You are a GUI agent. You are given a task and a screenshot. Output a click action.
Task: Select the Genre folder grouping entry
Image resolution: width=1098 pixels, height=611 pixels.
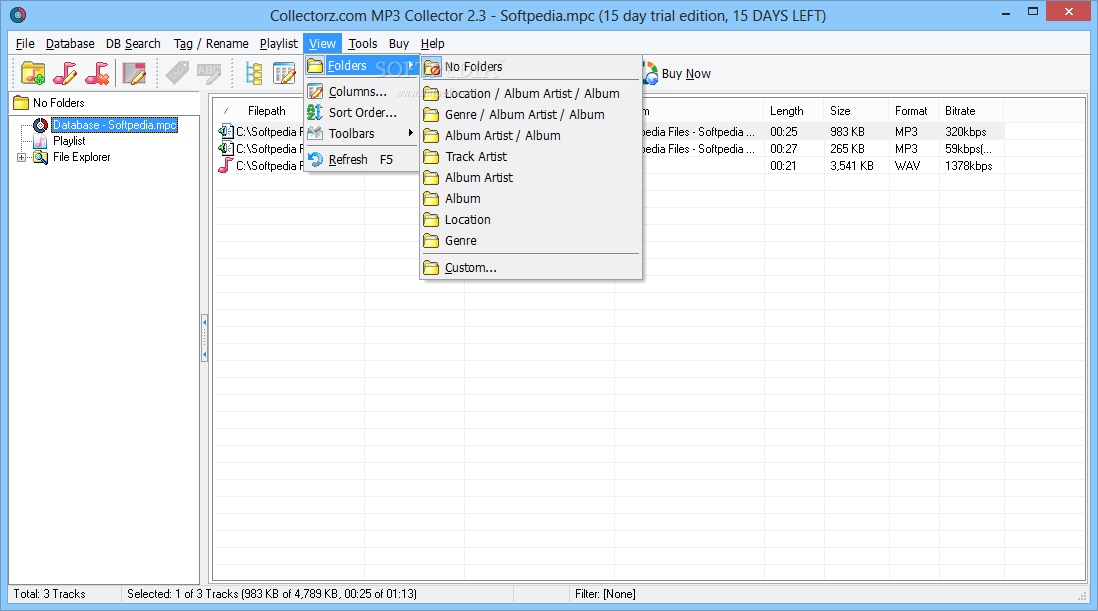click(x=531, y=241)
